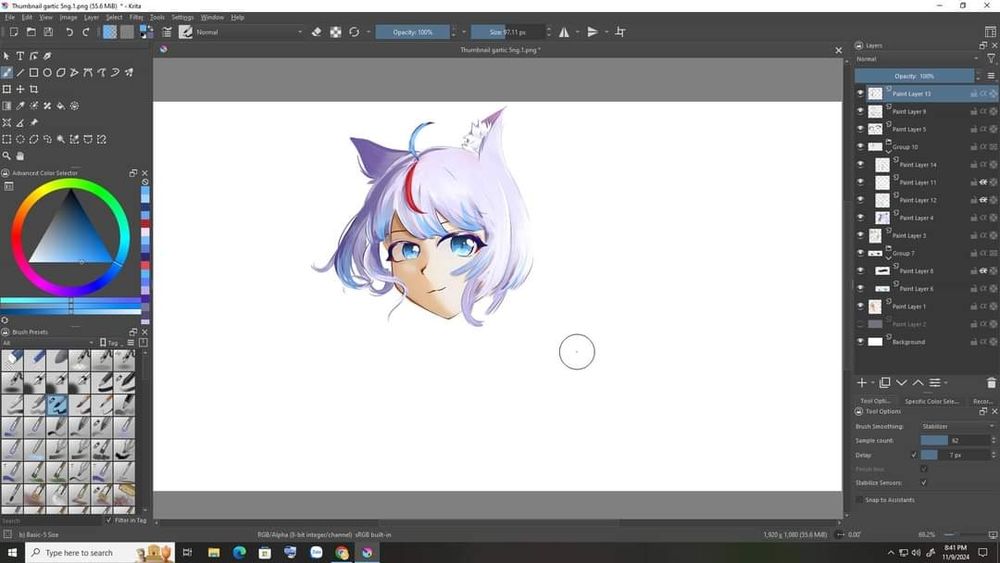Click the Redo arrow in toolbar

pyautogui.click(x=85, y=32)
